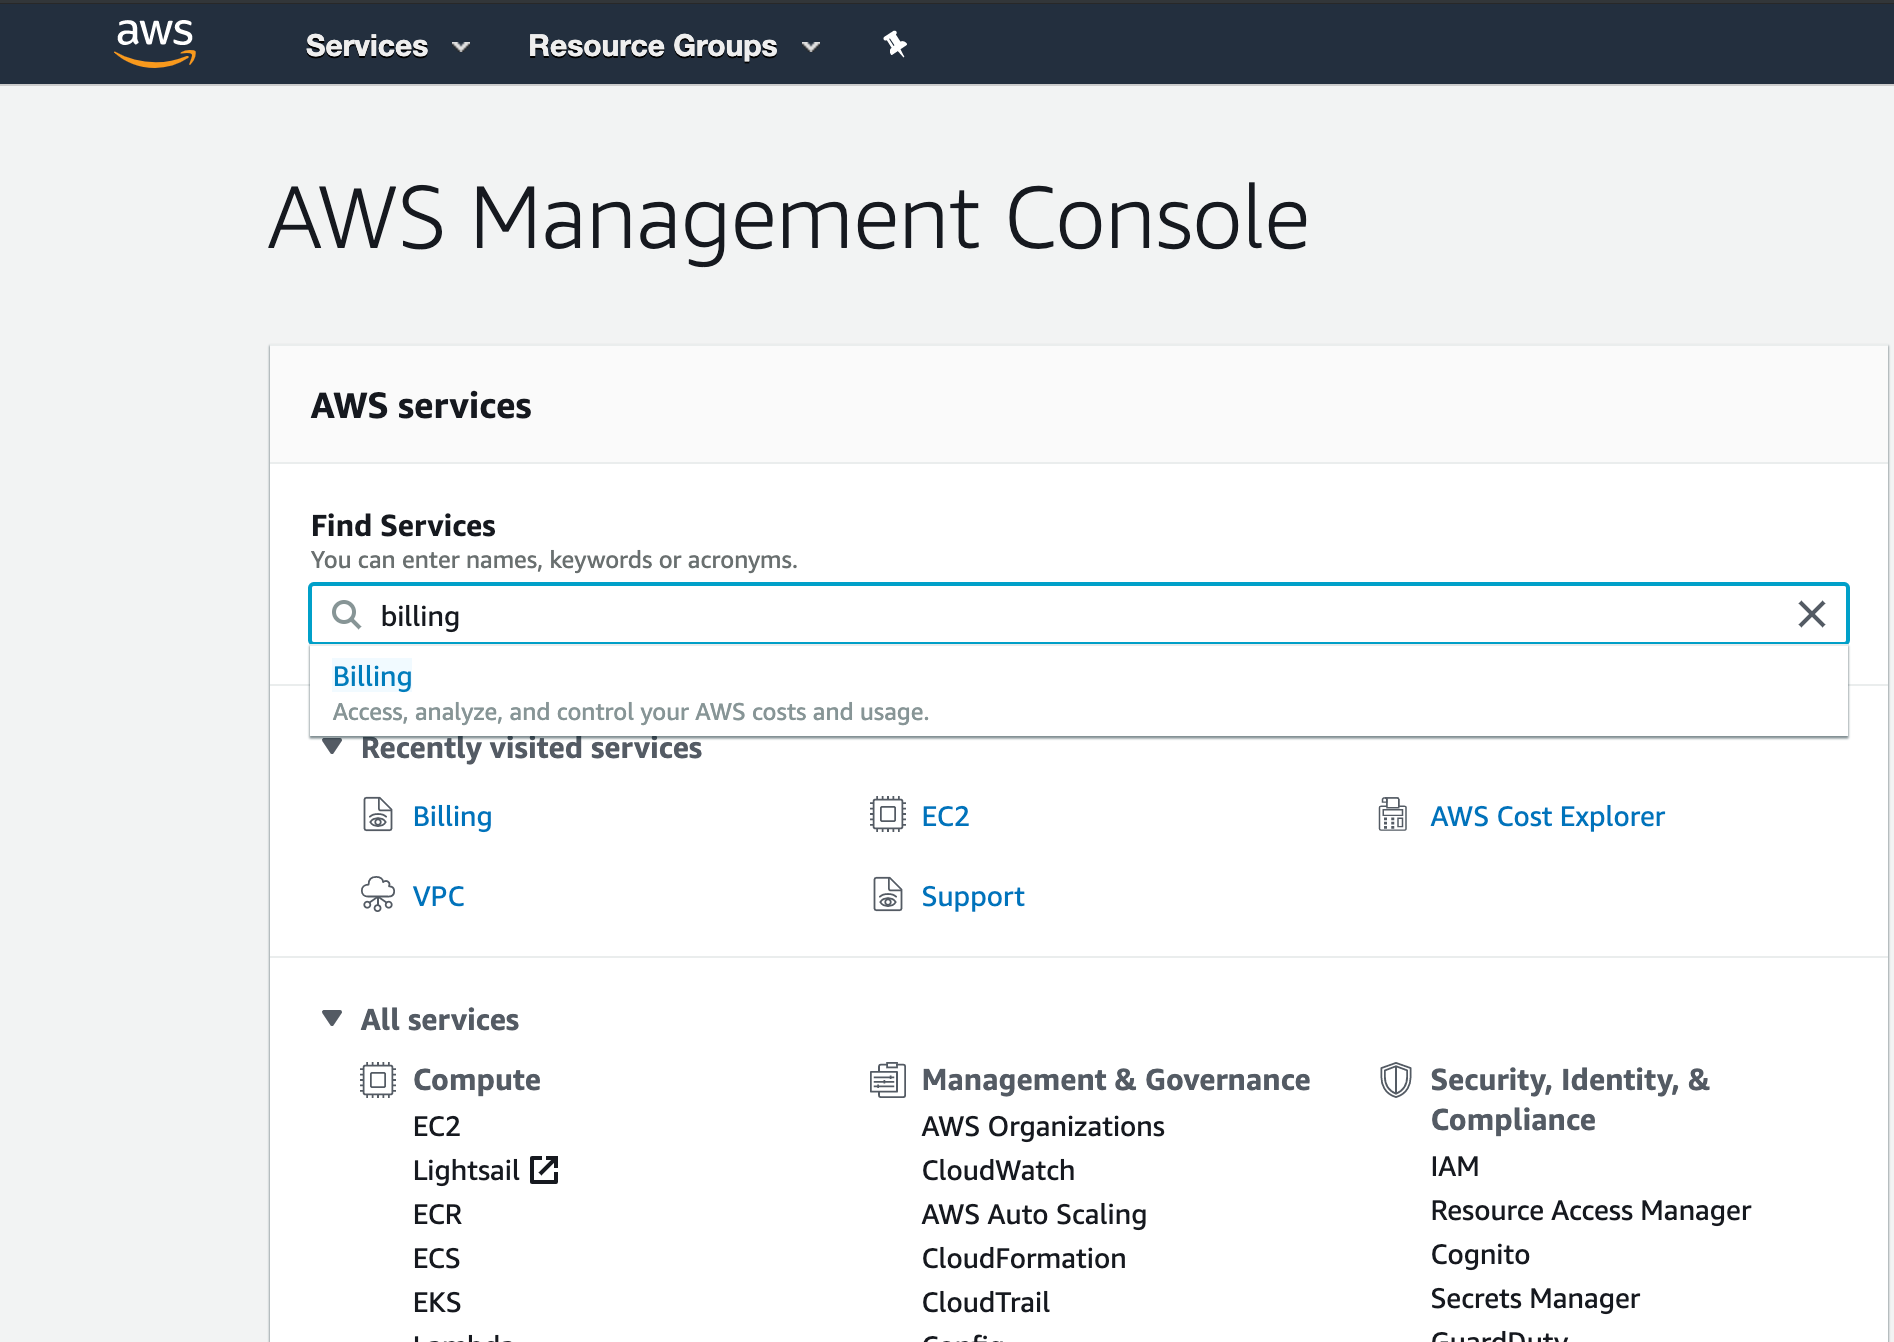The width and height of the screenshot is (1894, 1342).
Task: Click the Management & Governance category icon
Action: [887, 1080]
